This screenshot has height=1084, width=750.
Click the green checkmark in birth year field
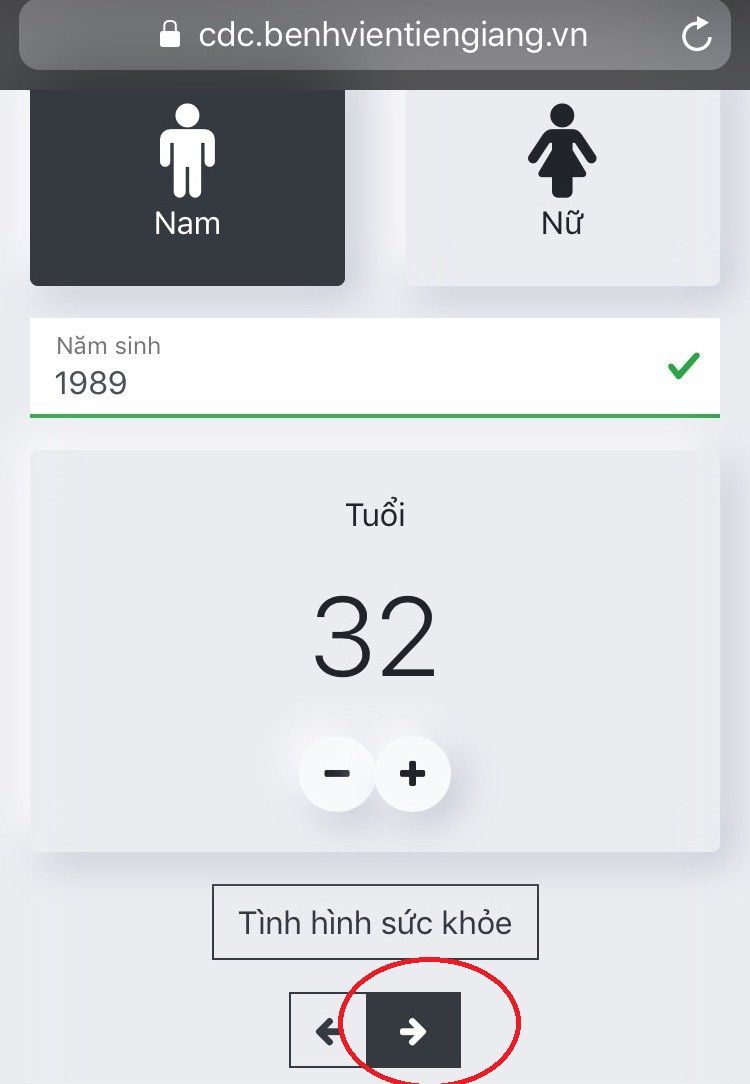[684, 366]
